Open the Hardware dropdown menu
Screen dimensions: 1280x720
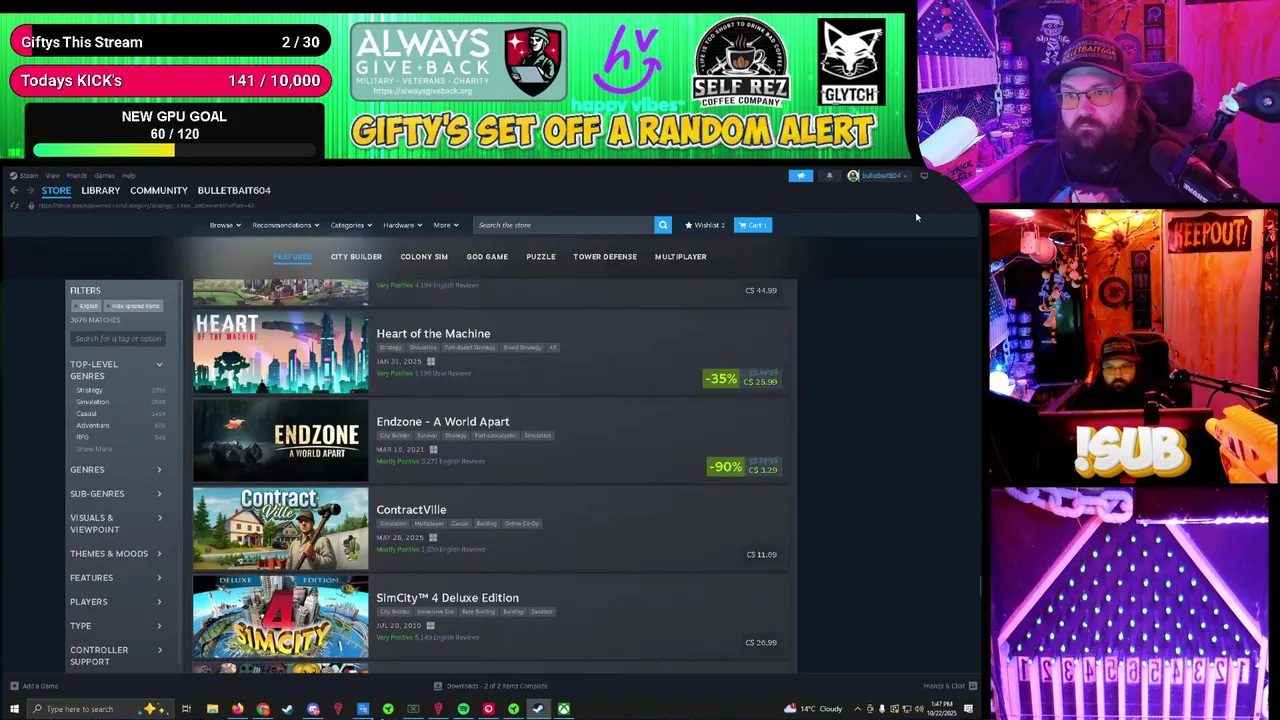pyautogui.click(x=402, y=225)
